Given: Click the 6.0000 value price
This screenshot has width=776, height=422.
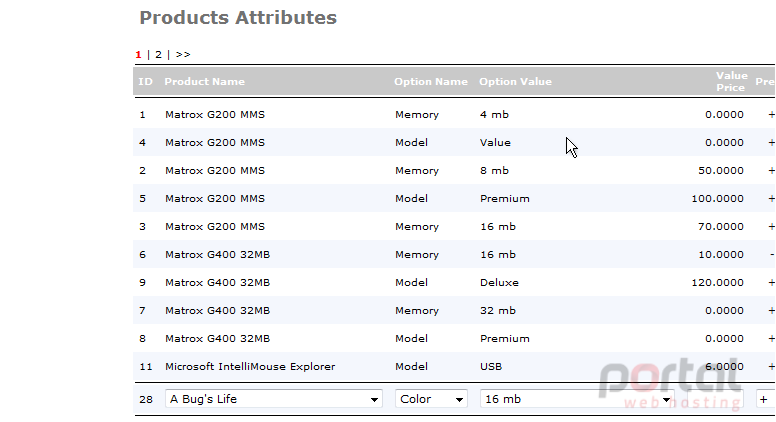Looking at the screenshot, I should tap(724, 367).
